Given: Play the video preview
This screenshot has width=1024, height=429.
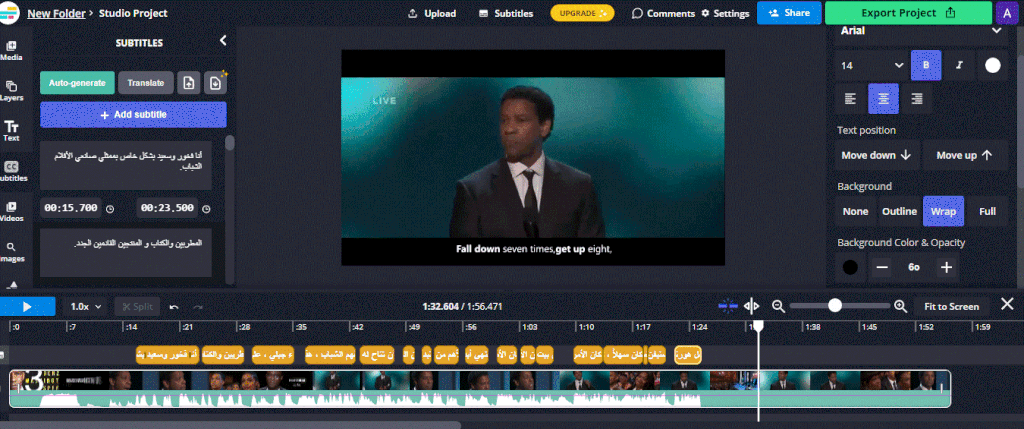Looking at the screenshot, I should [27, 306].
